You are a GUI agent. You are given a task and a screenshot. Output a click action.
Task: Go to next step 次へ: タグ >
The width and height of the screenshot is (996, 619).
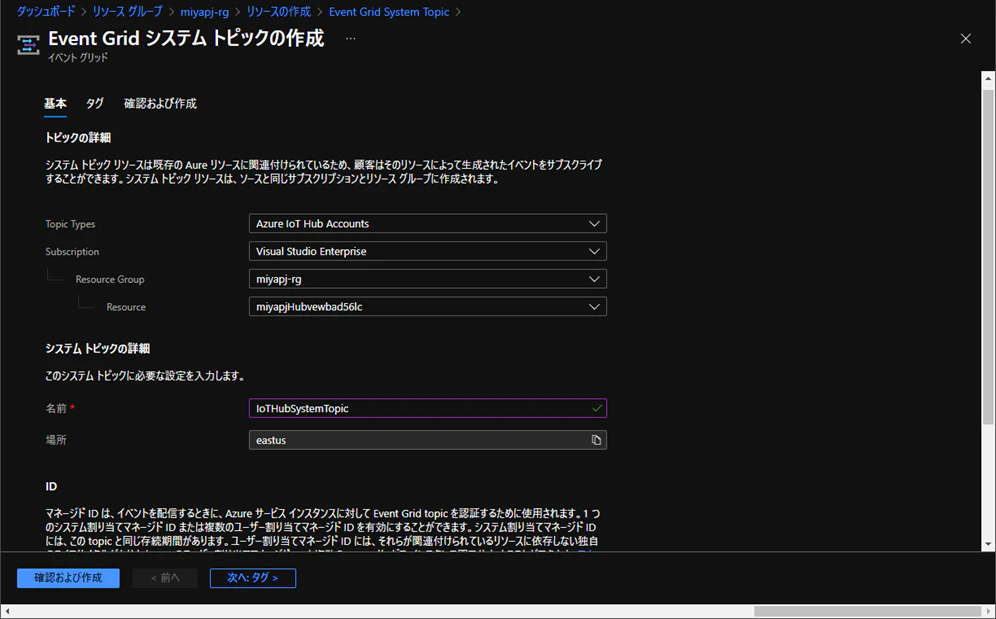point(253,578)
